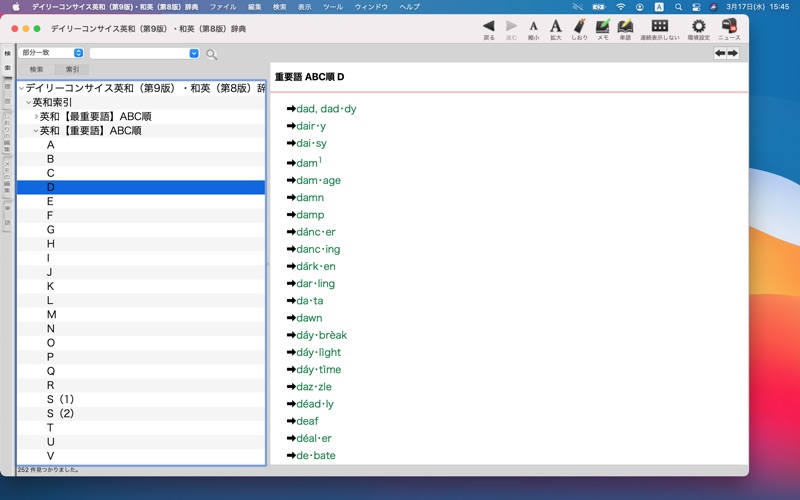Open the Apple menu

(x=16, y=7)
